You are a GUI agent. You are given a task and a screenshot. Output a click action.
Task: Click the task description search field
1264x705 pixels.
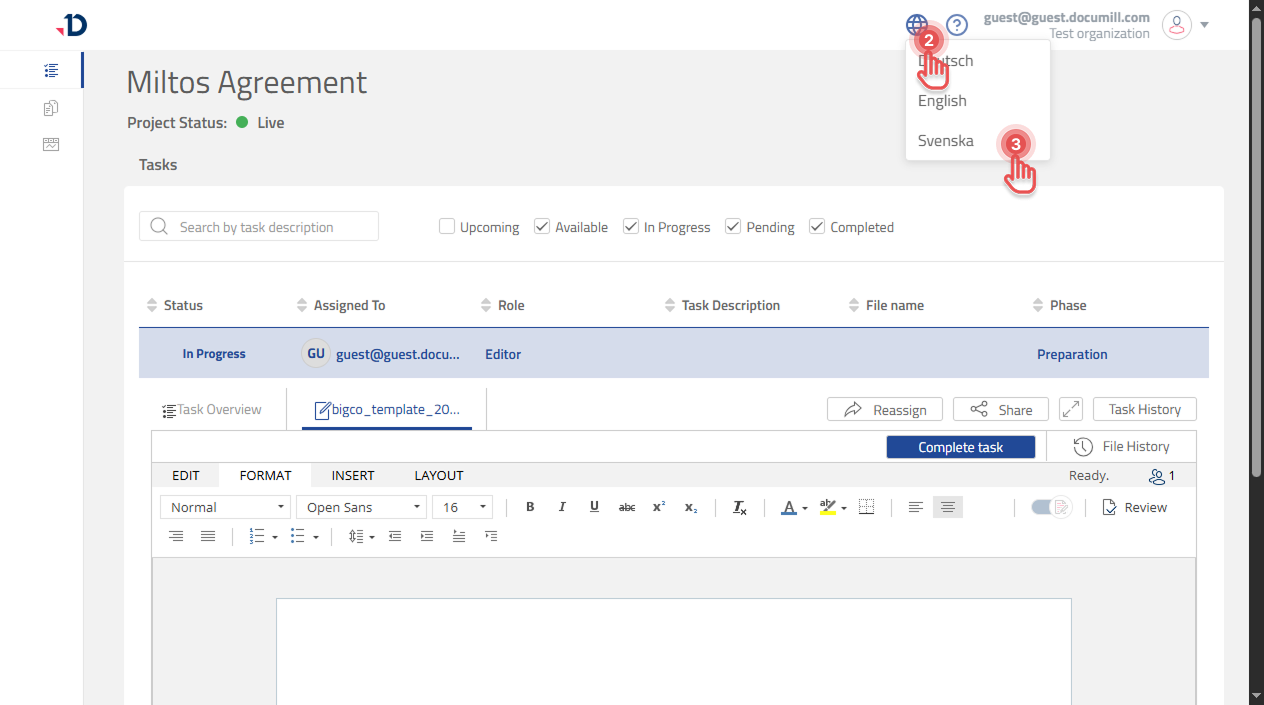pyautogui.click(x=258, y=226)
